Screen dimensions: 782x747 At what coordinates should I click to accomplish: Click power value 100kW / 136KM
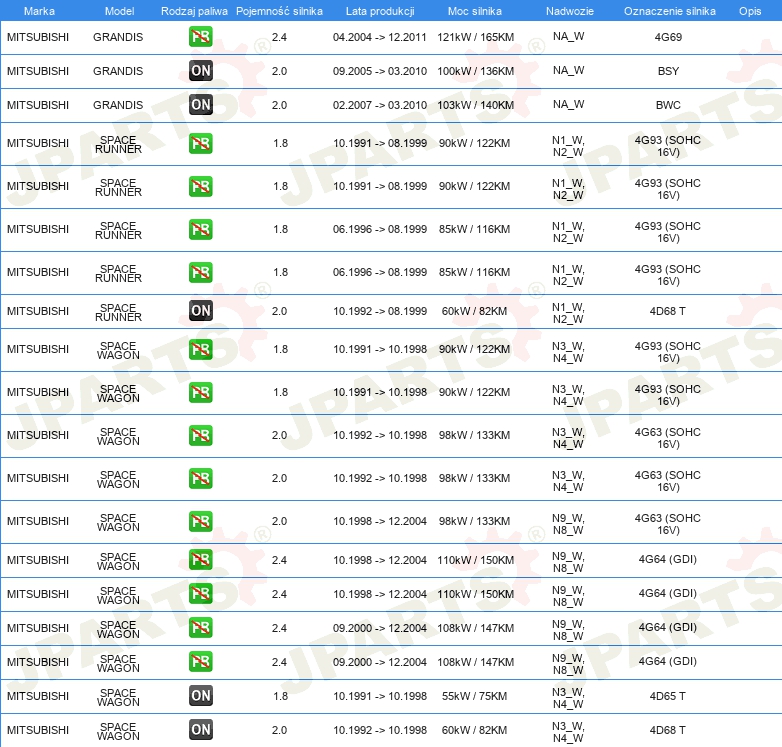(x=475, y=71)
